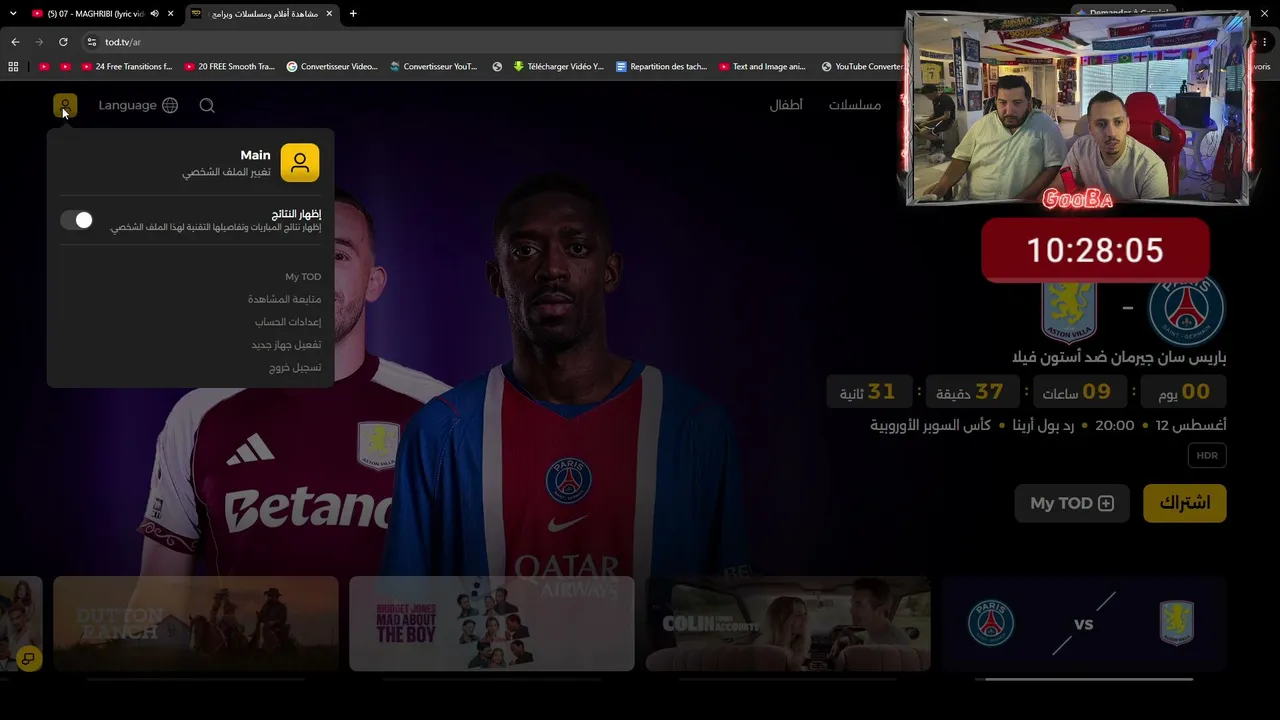
Task: Click the رد بول أرينا venue text
Action: pos(1041,425)
